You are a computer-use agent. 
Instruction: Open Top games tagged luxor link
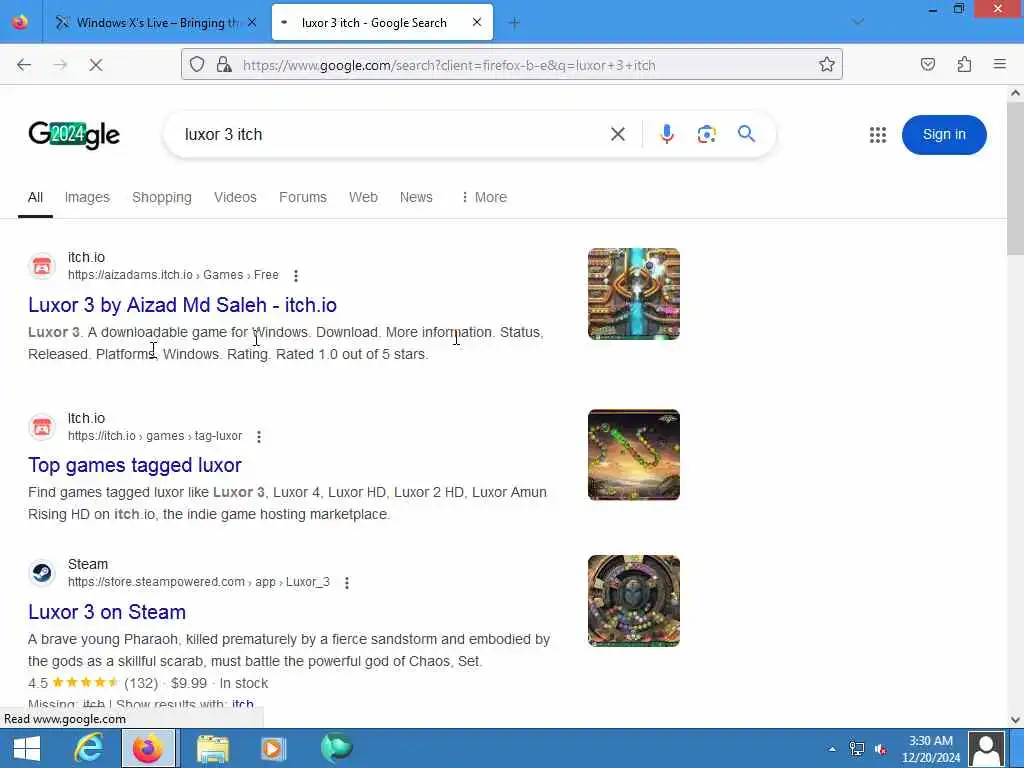(x=135, y=465)
